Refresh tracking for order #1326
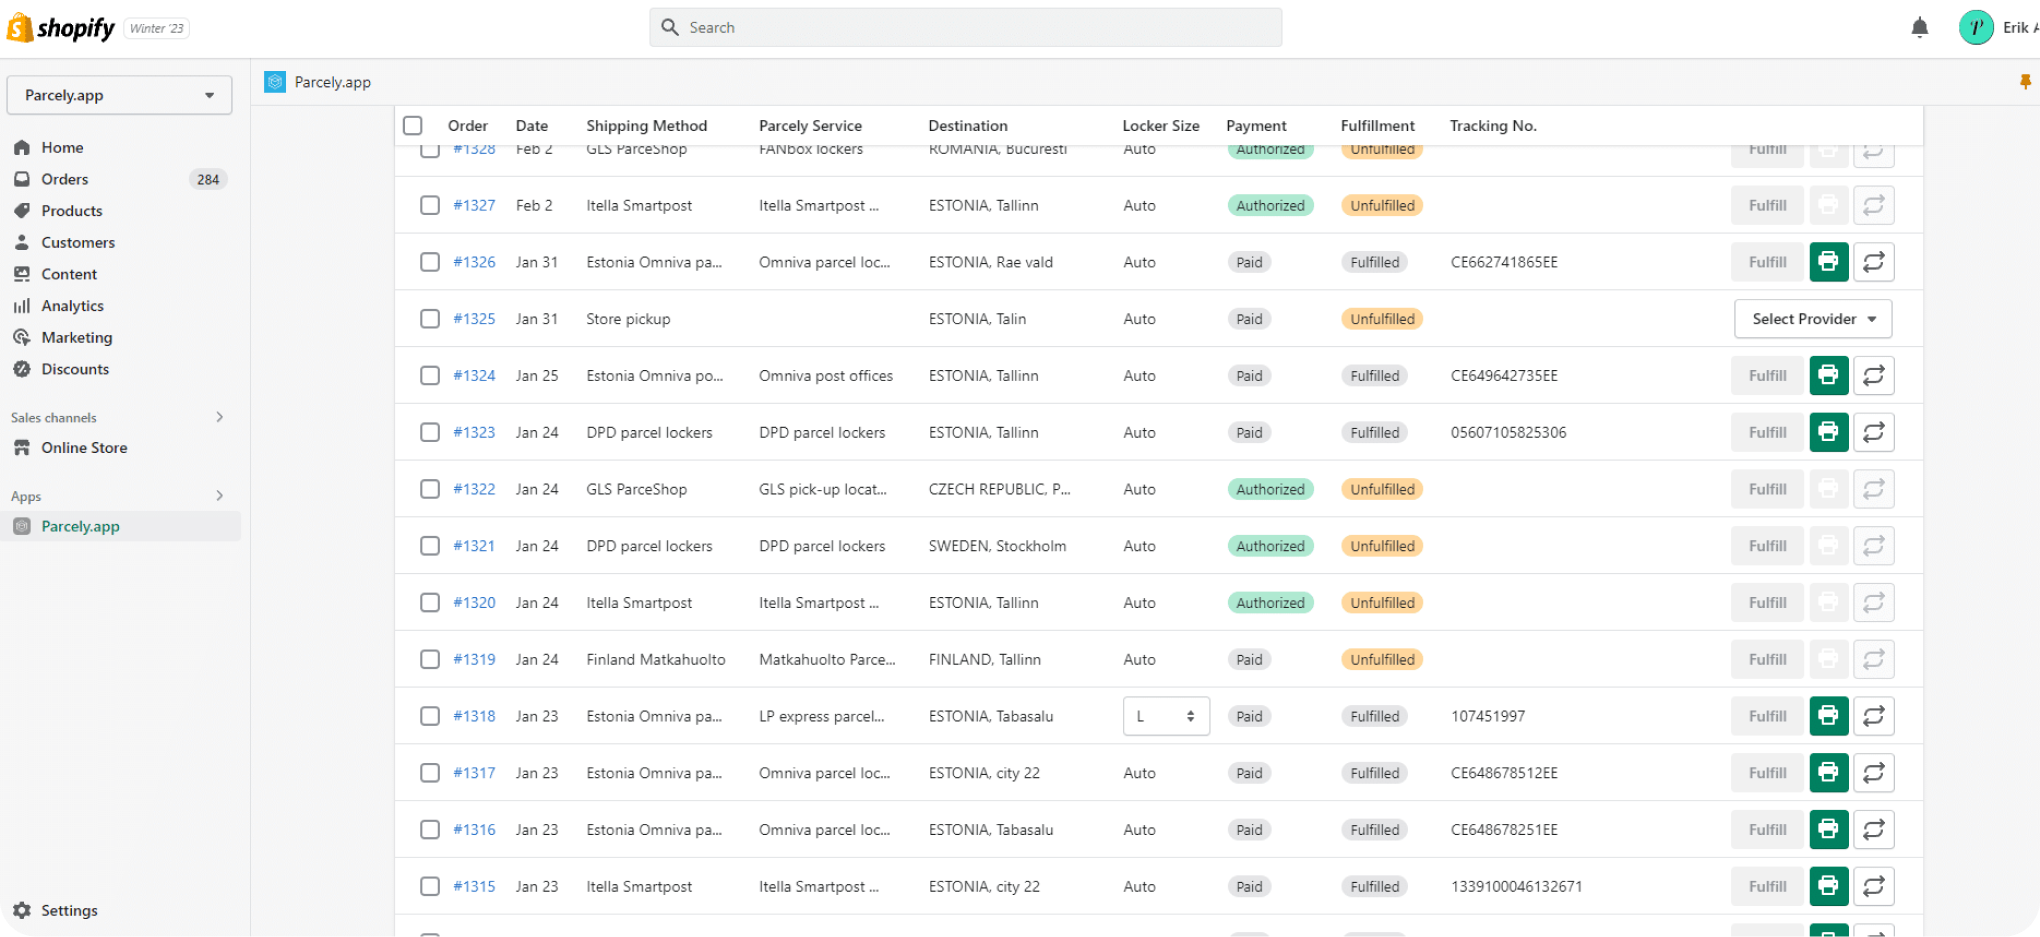 [x=1873, y=262]
